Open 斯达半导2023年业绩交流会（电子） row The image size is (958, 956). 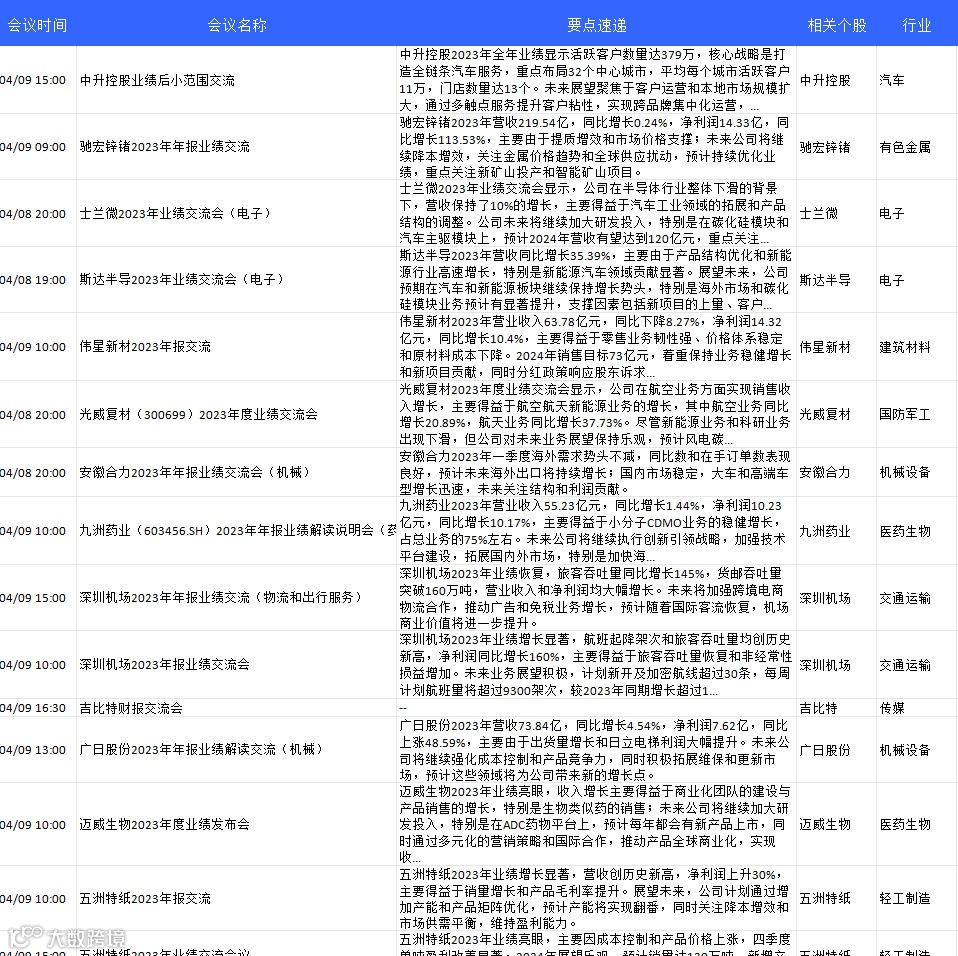tap(181, 279)
